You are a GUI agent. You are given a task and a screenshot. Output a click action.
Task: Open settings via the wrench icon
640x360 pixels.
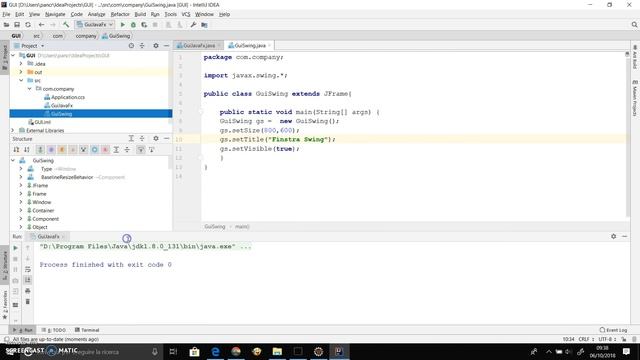(193, 25)
